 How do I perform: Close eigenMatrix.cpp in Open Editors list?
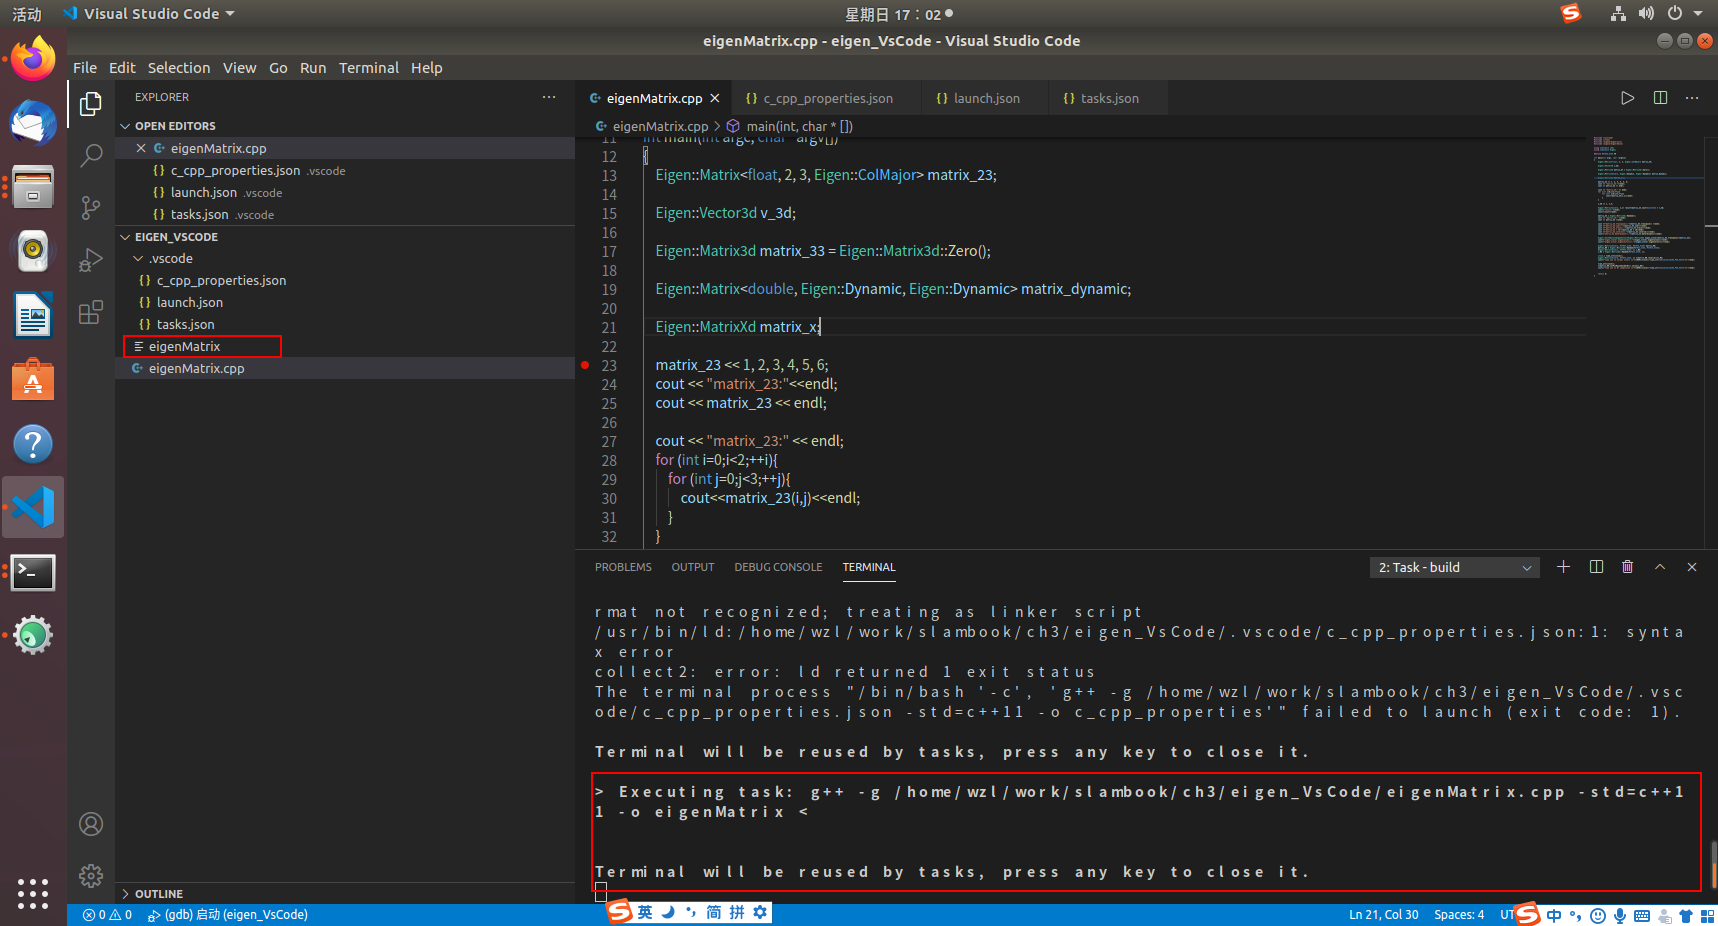pyautogui.click(x=141, y=148)
